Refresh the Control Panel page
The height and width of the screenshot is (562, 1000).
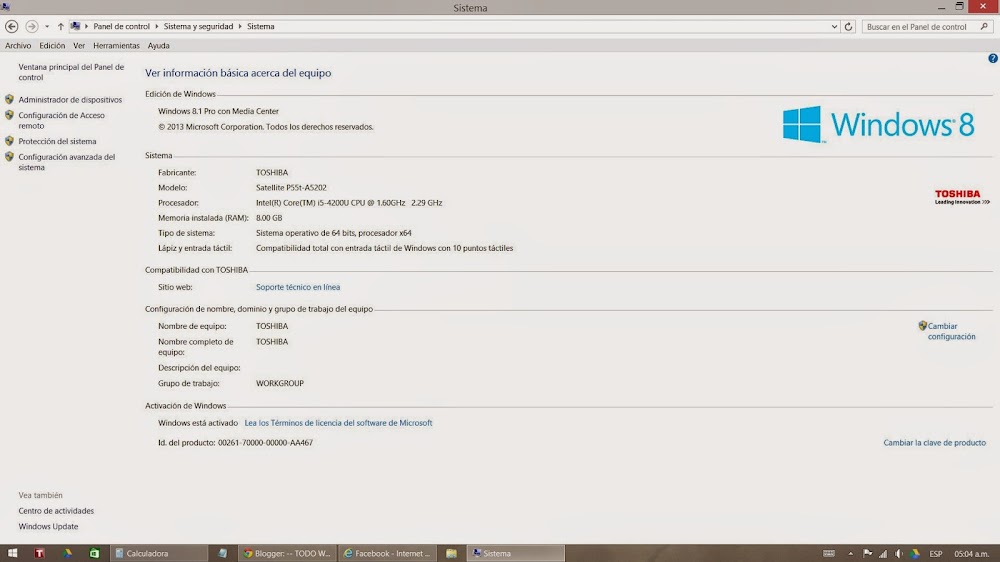[x=848, y=27]
